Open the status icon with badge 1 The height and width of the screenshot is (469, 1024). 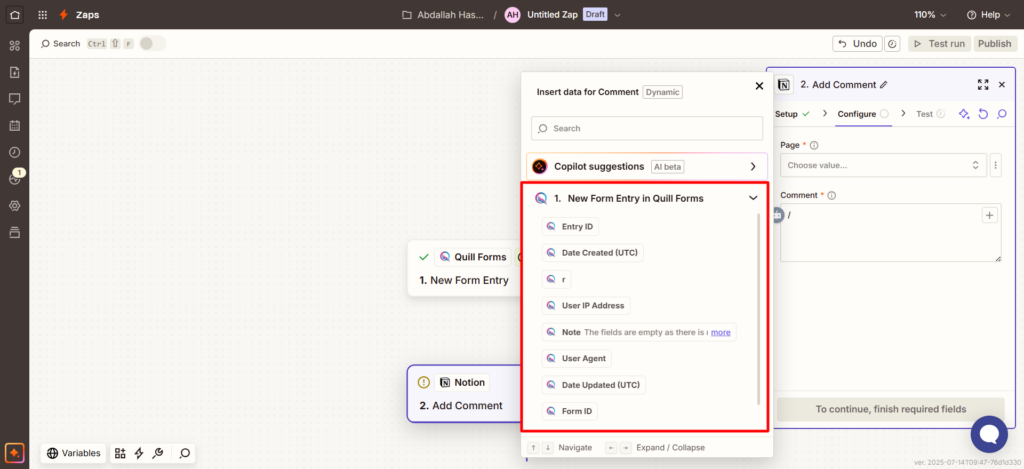coord(16,177)
